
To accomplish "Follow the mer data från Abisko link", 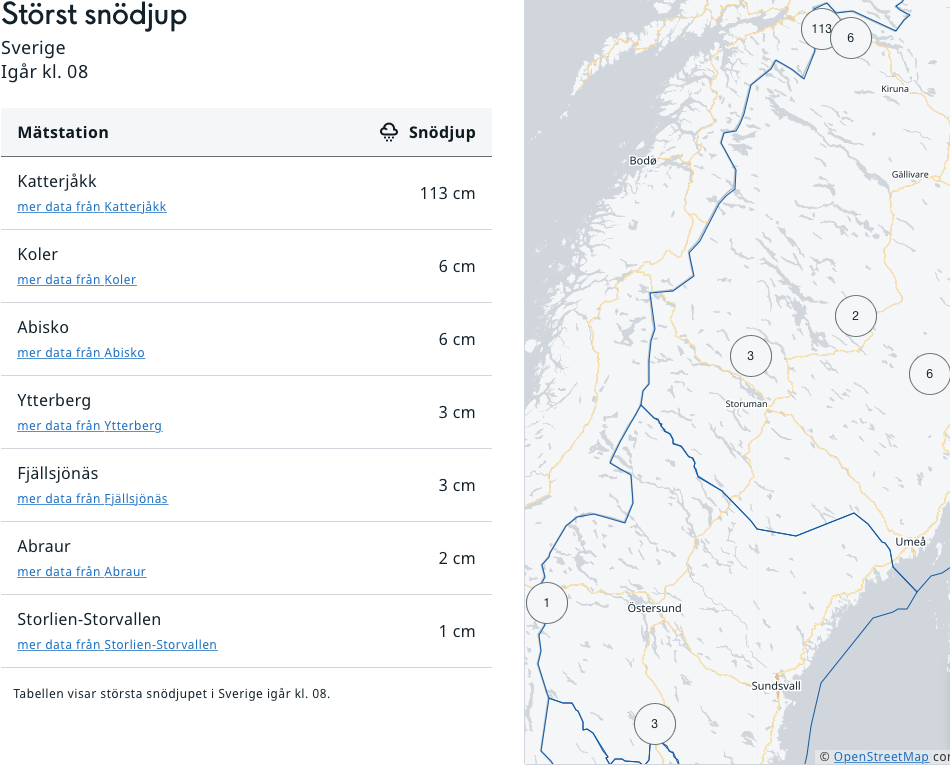I will point(81,353).
